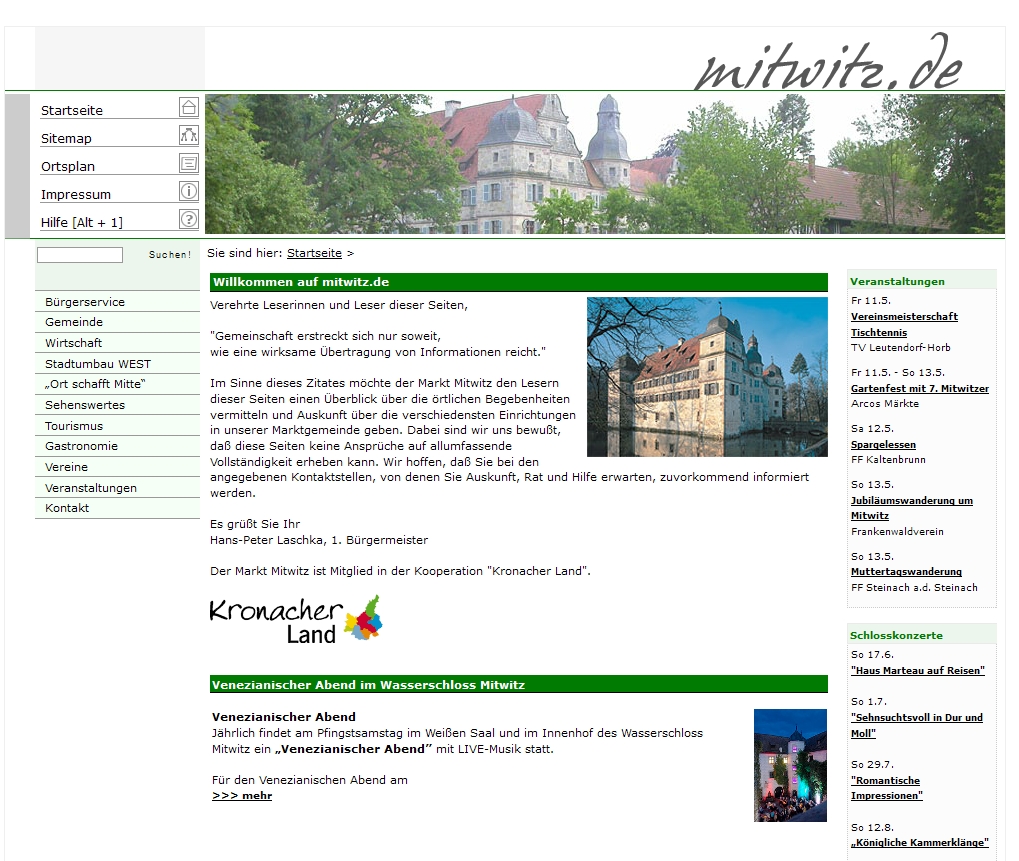The width and height of the screenshot is (1019, 861).
Task: Open Jubiläumswanderung um Mitwitz event link
Action: click(912, 508)
